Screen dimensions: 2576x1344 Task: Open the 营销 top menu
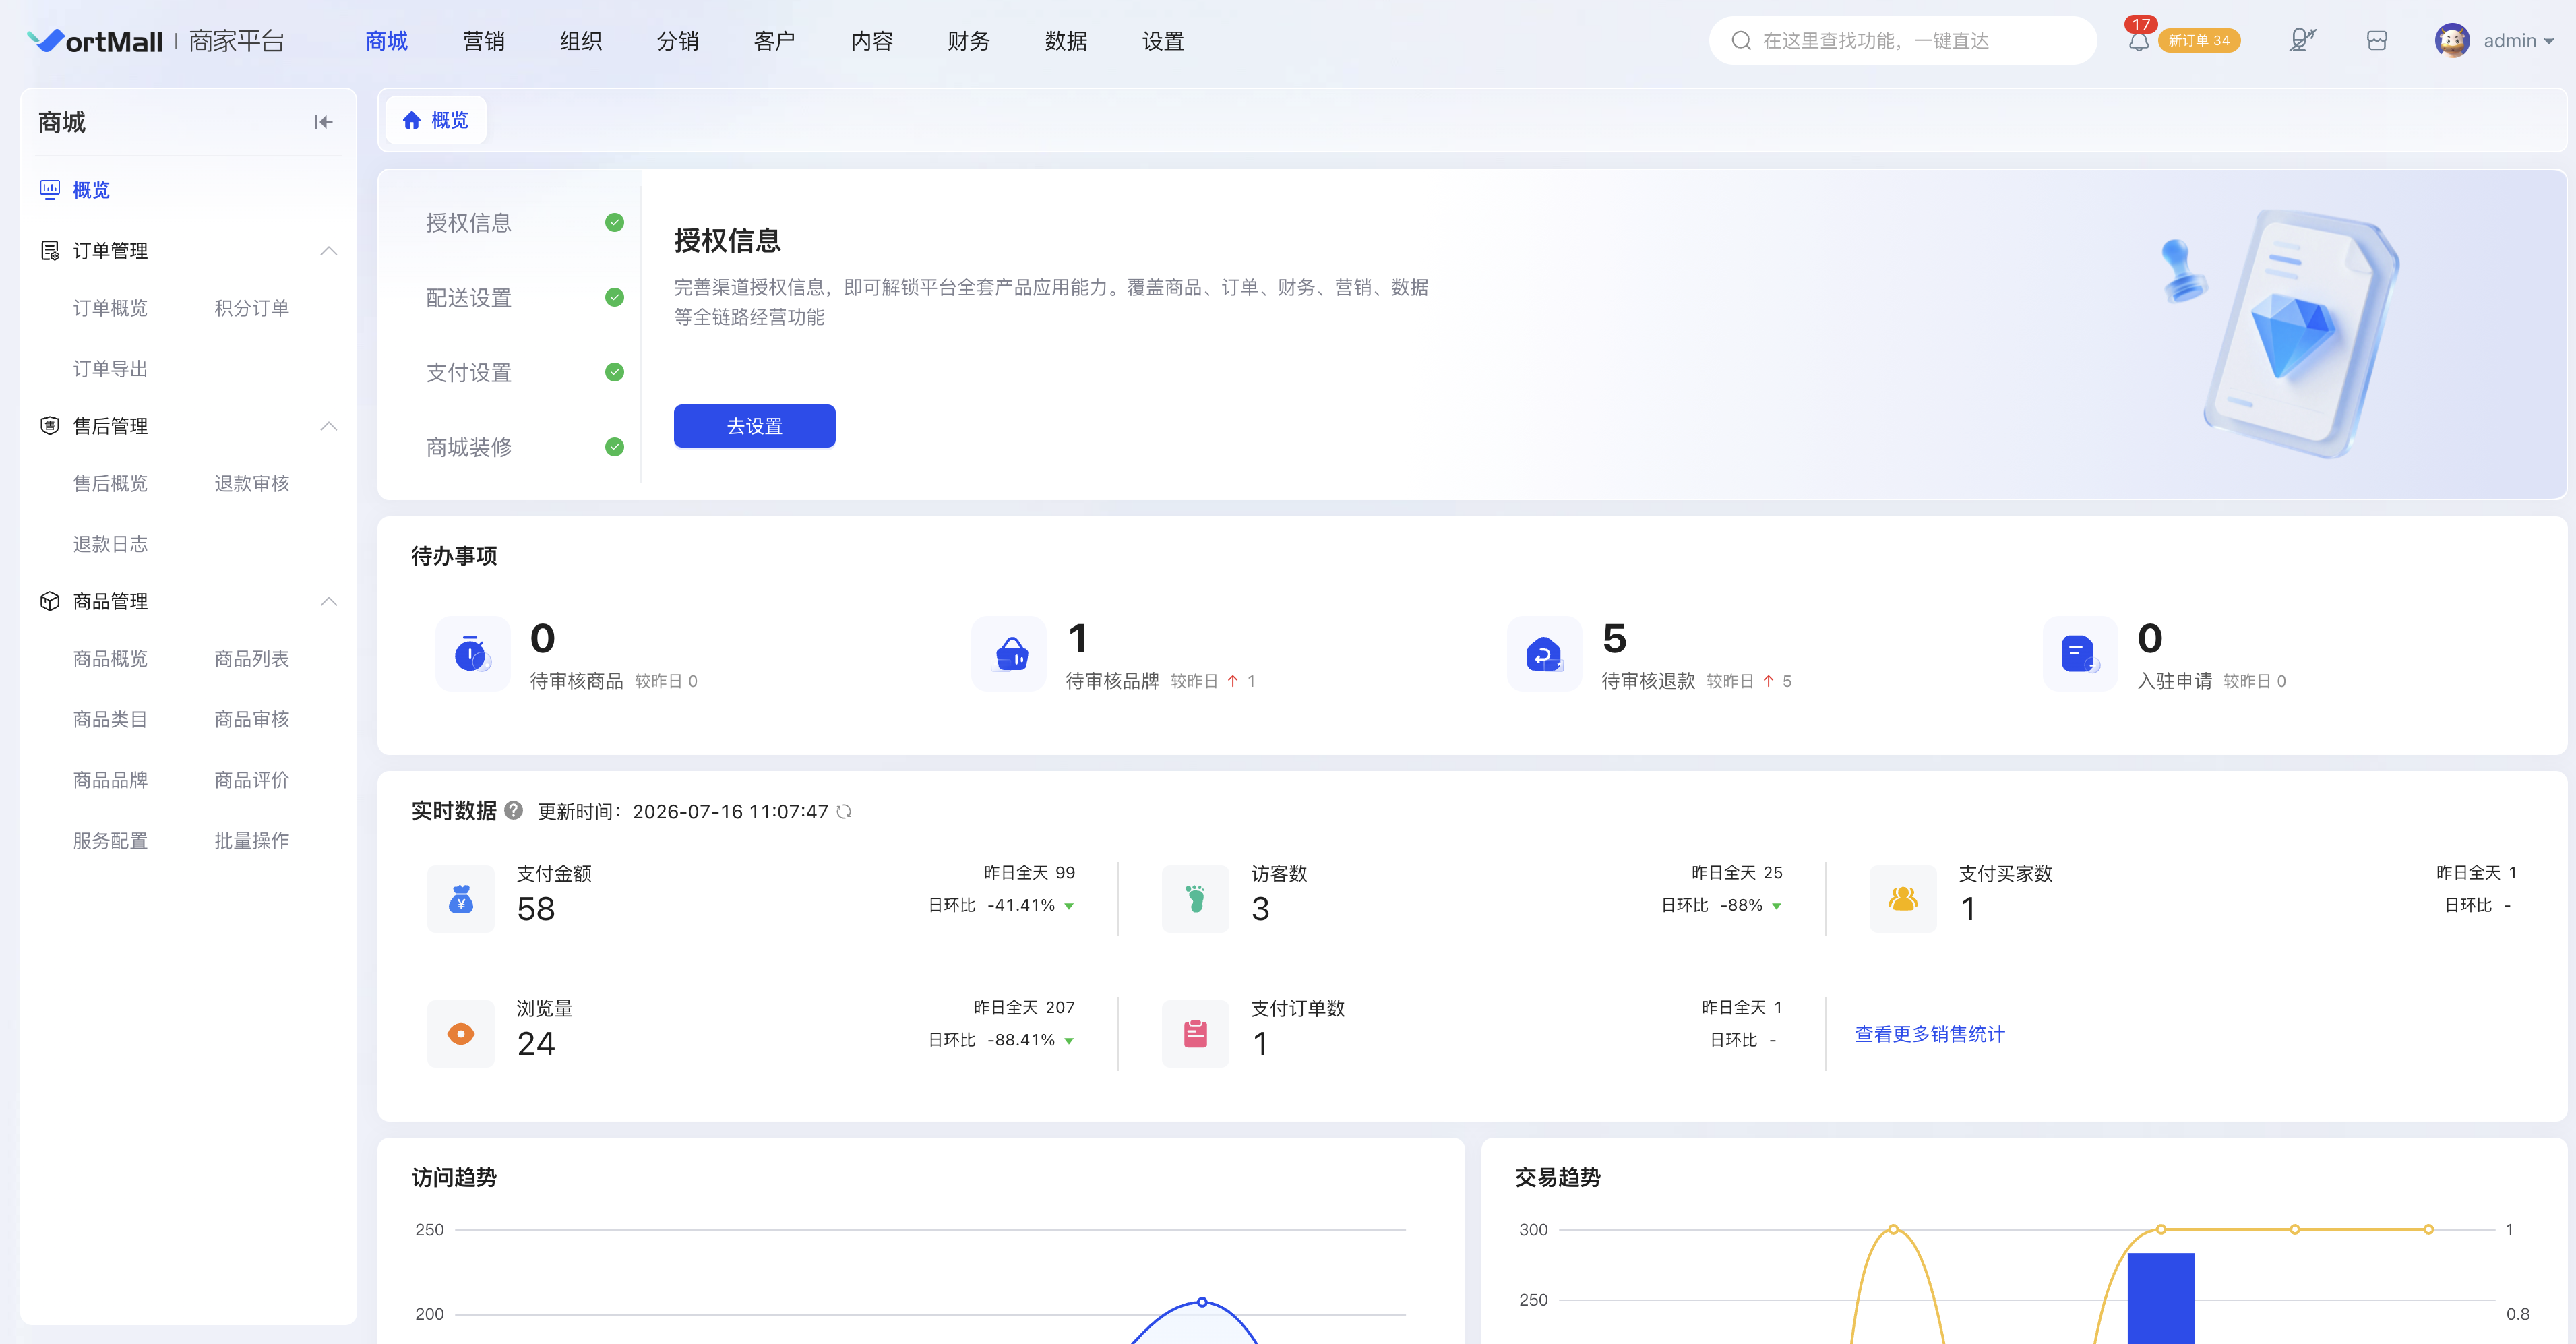coord(484,41)
